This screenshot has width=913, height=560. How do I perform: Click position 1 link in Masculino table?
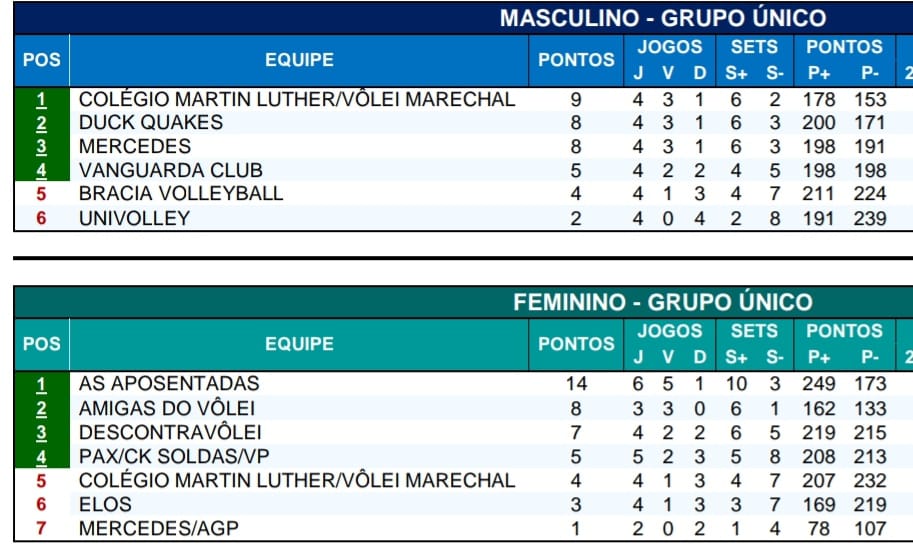[41, 99]
